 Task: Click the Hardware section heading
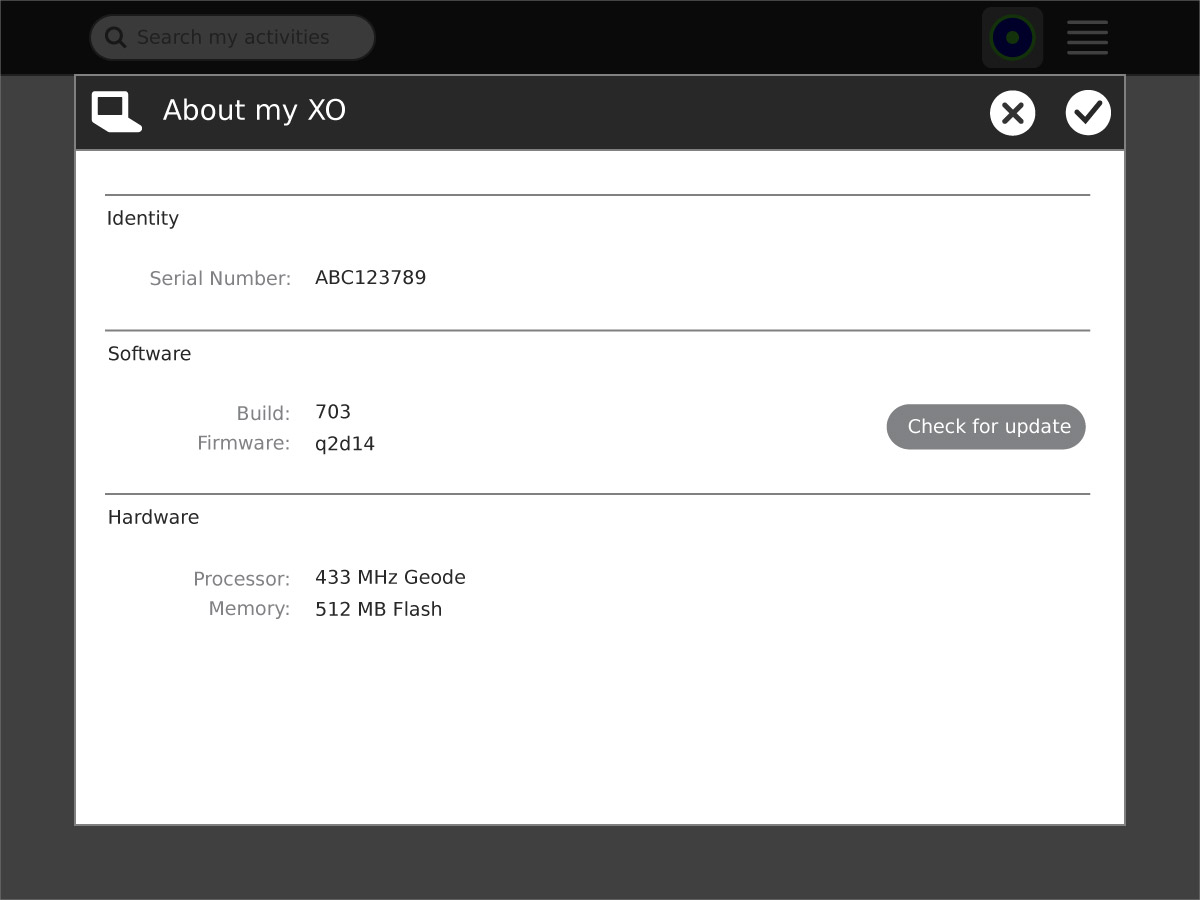[153, 517]
